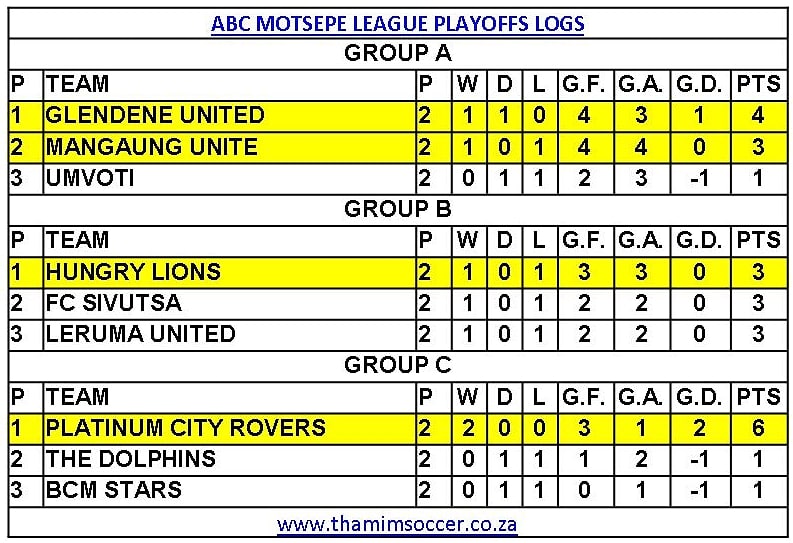Select the TEAM column header in Group B
Viewport: 793px width, 543px height.
(x=78, y=240)
